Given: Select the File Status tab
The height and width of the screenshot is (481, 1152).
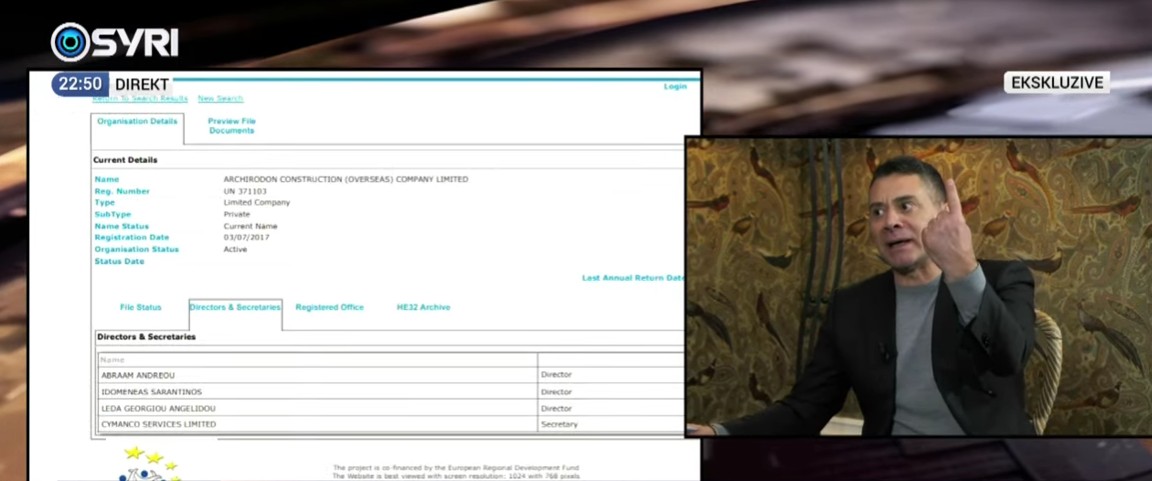Looking at the screenshot, I should [140, 307].
